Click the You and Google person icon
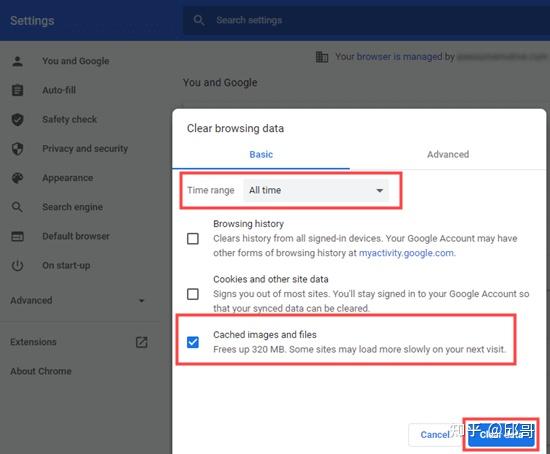Image resolution: width=550 pixels, height=454 pixels. tap(18, 61)
